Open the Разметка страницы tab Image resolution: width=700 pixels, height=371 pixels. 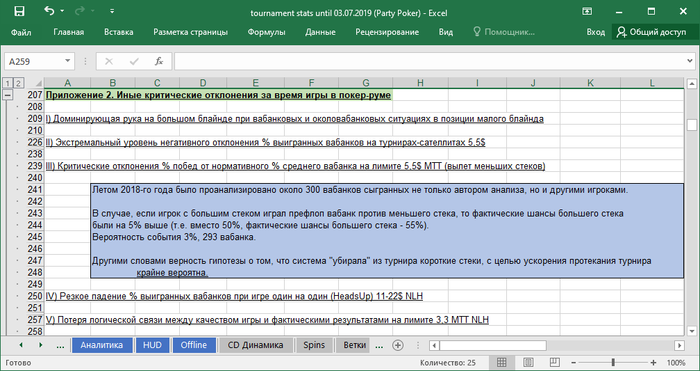click(x=191, y=32)
